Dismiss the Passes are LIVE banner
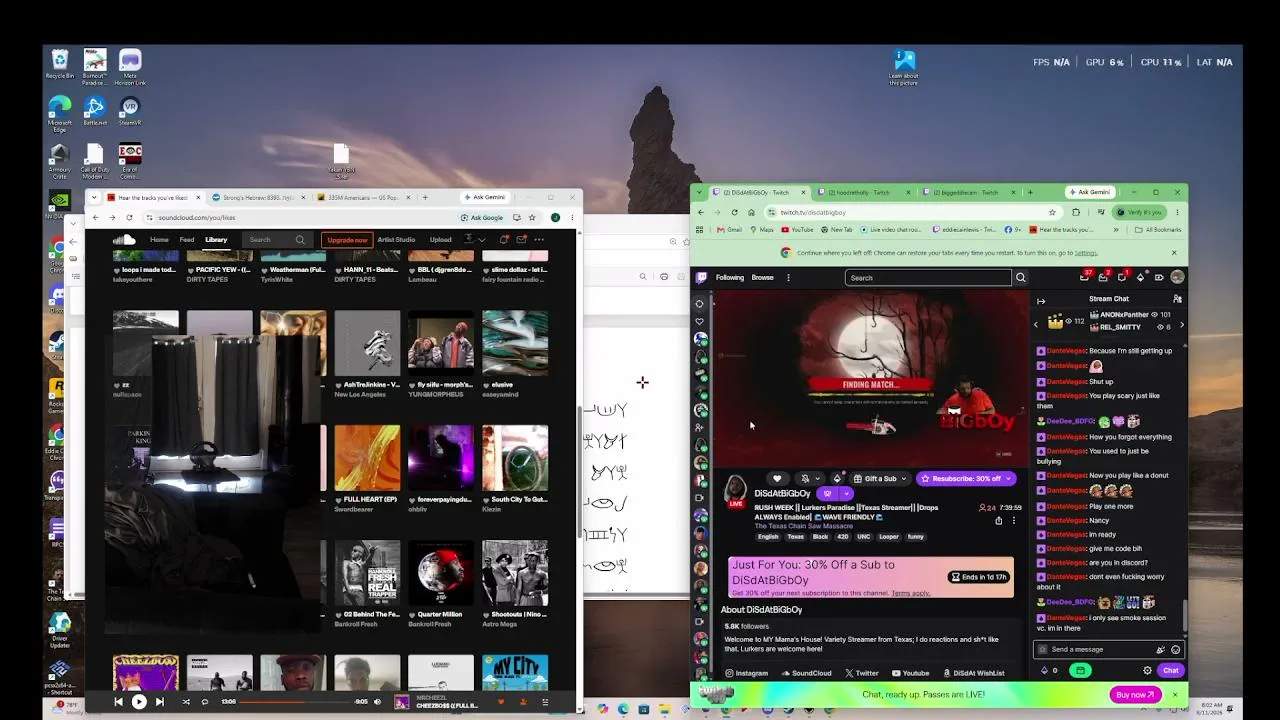This screenshot has width=1280, height=720. (x=1174, y=694)
